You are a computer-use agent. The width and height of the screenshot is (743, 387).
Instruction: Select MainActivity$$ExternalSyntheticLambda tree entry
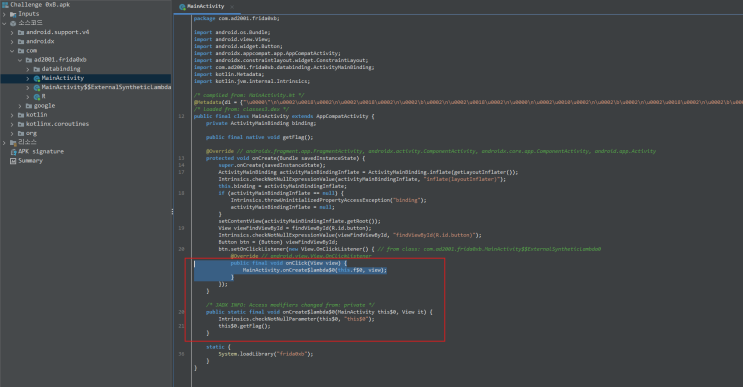(106, 87)
